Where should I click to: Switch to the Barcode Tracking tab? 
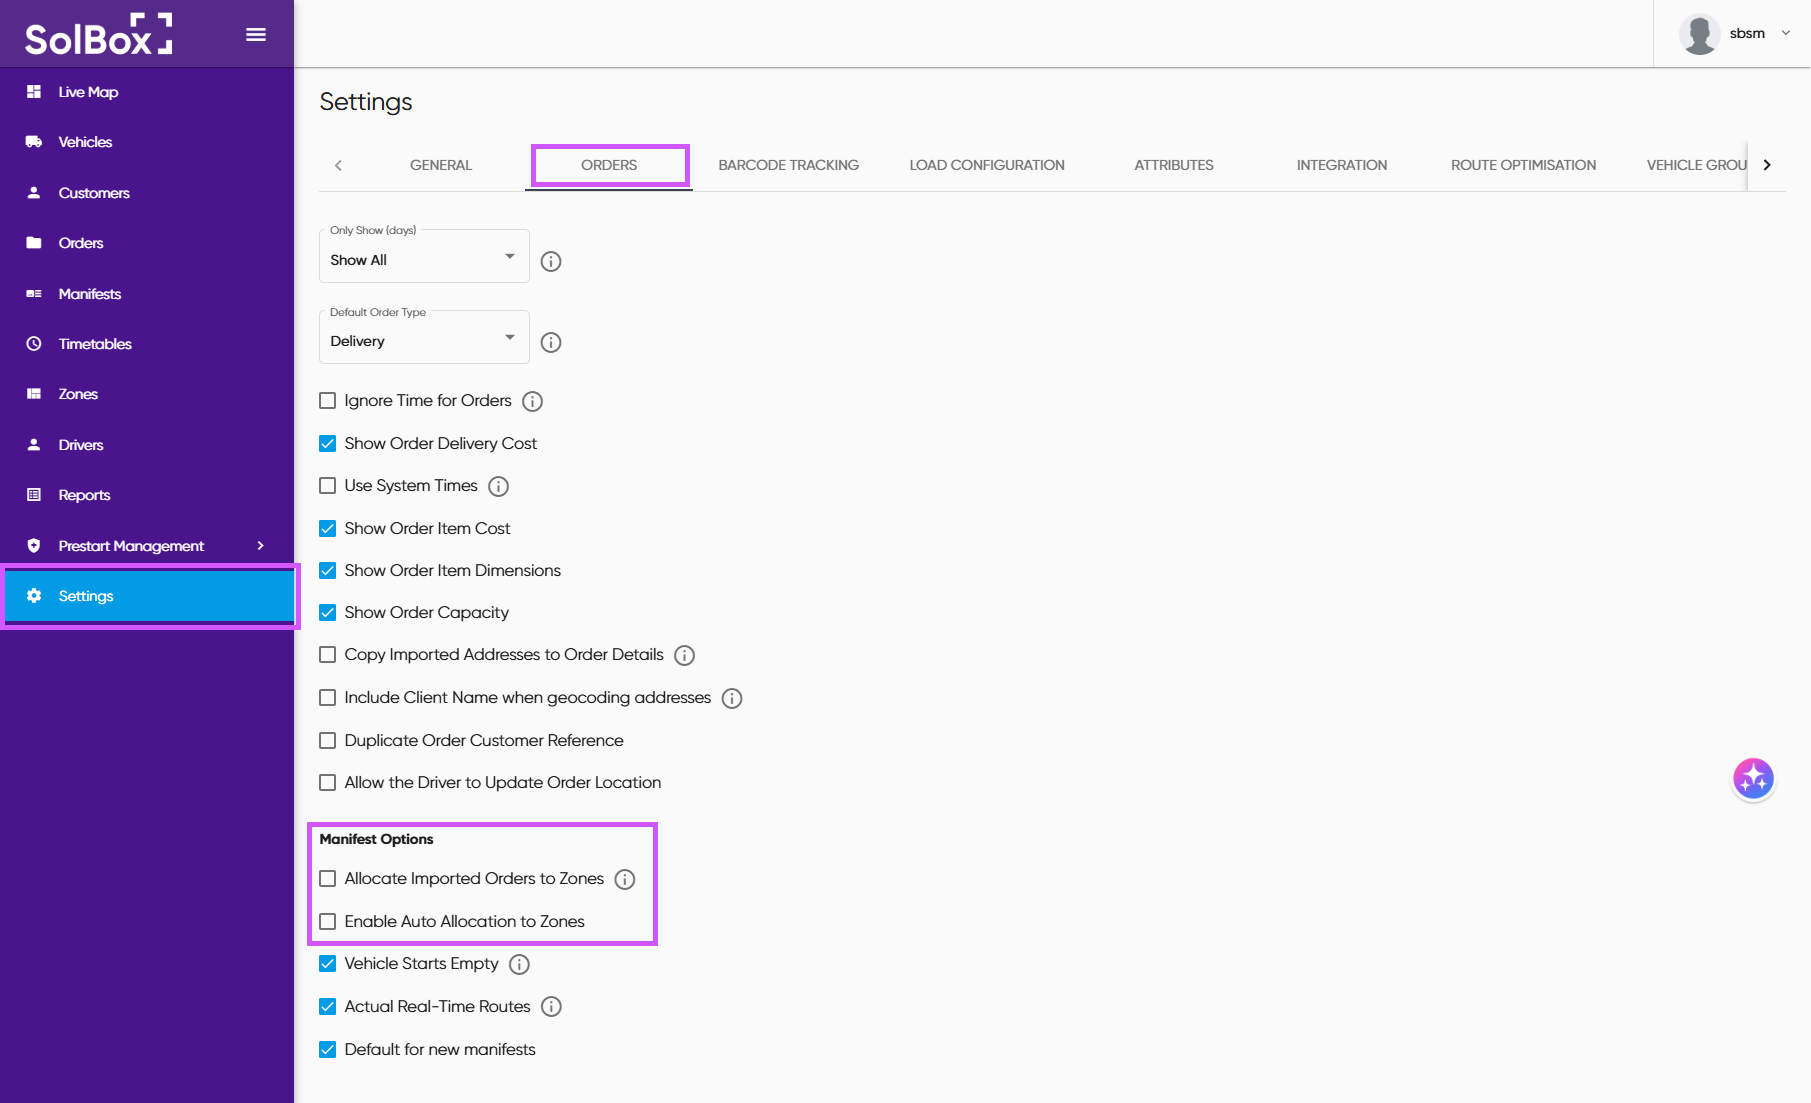(x=788, y=165)
